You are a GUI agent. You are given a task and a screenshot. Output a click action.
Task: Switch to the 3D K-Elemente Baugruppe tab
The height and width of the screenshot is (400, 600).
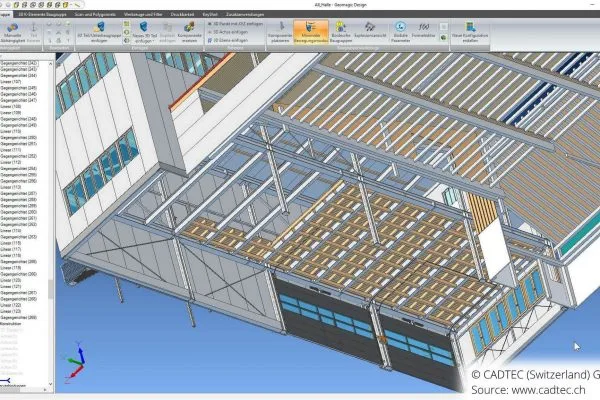pyautogui.click(x=42, y=15)
